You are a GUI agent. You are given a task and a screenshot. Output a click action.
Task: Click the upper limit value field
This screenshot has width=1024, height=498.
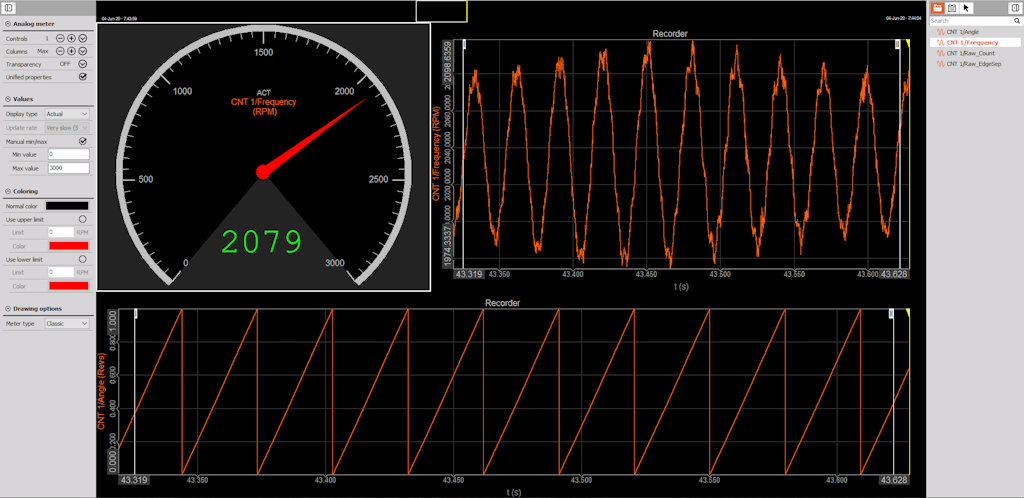click(x=60, y=232)
